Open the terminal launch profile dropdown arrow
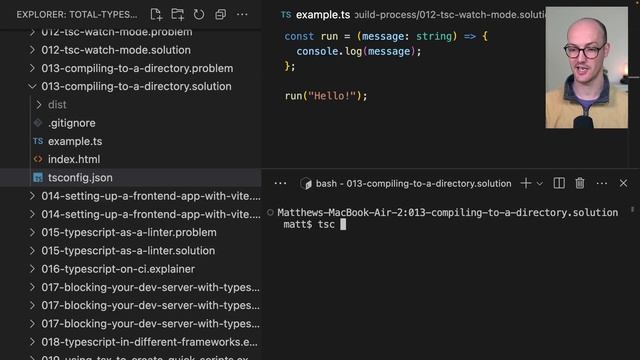 pos(540,184)
